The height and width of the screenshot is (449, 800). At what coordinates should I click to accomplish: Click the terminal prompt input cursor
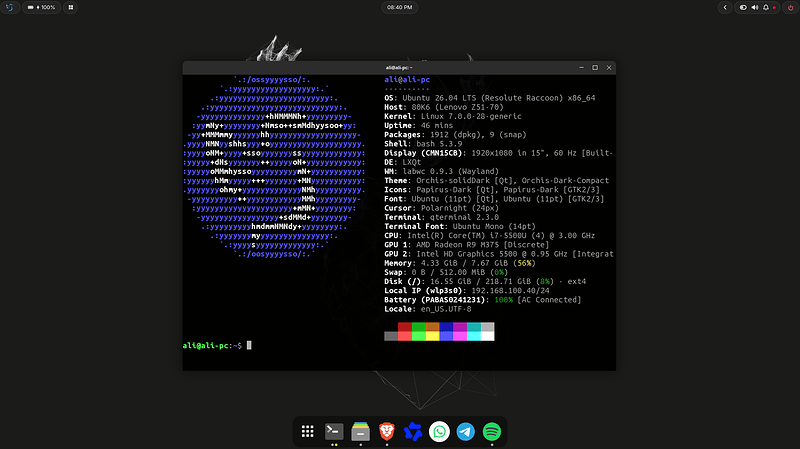click(x=249, y=345)
